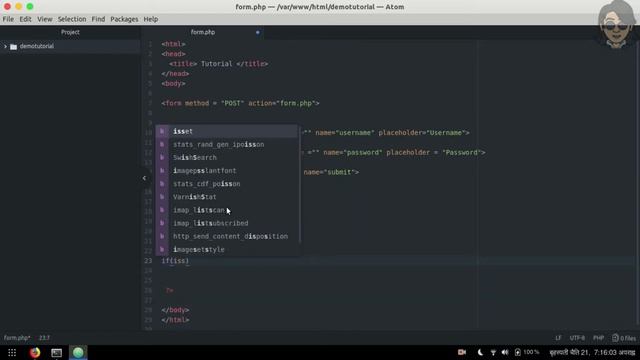Viewport: 640px width, 360px height.
Task: Change the LF line ending setting
Action: click(x=558, y=338)
